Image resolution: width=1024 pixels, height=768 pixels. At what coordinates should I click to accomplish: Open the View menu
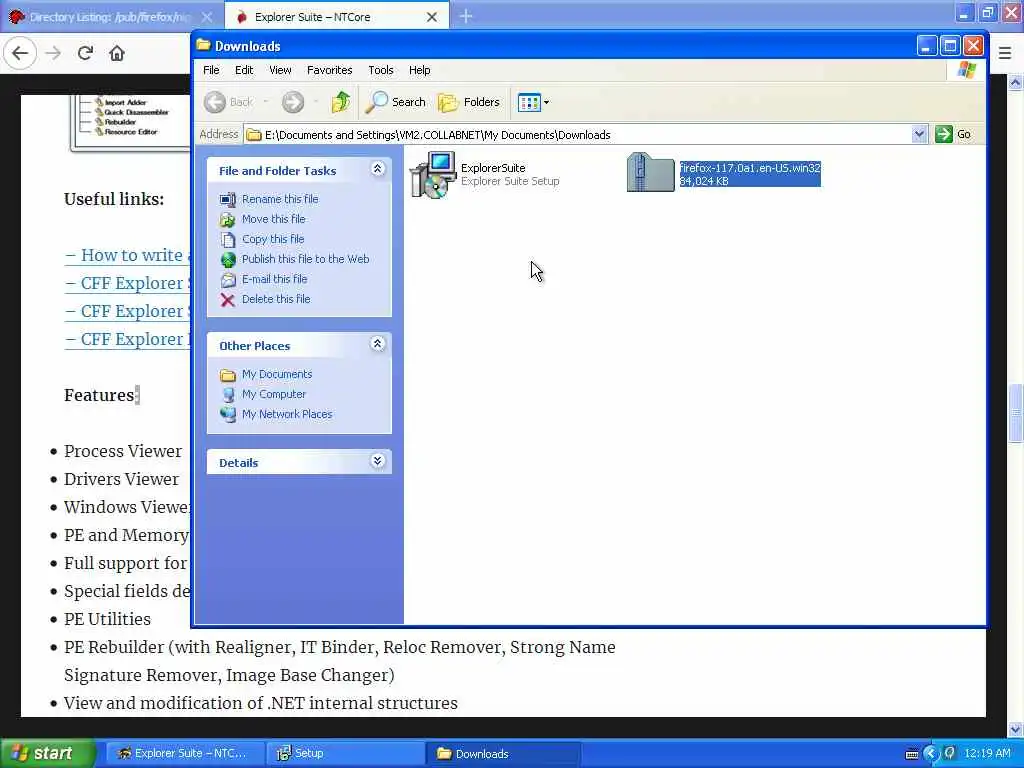coord(280,70)
